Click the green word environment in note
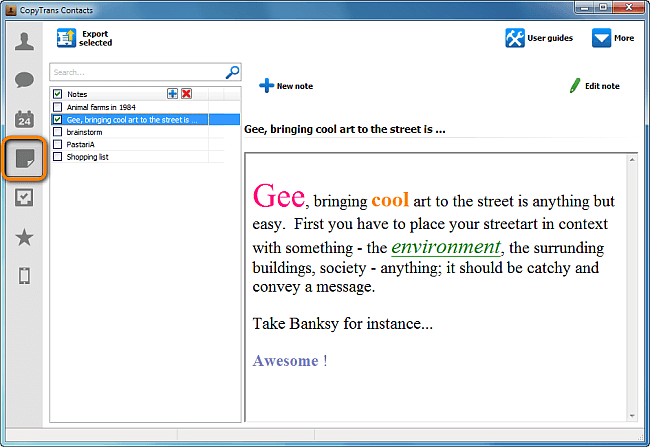 [x=446, y=247]
